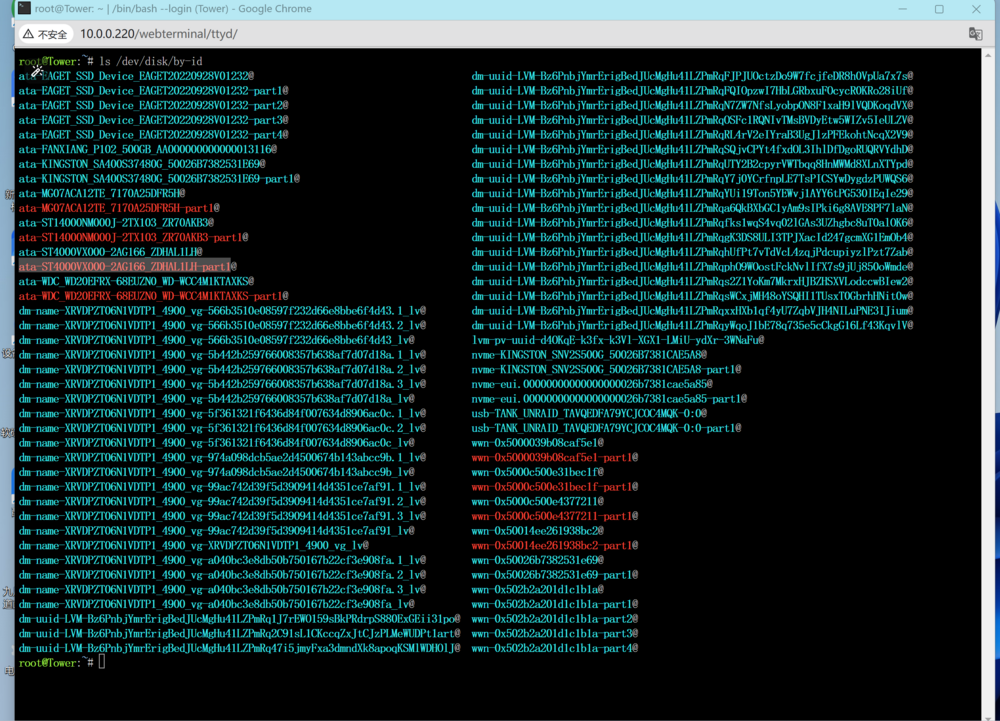Click the not-secure warning icon
This screenshot has width=1000, height=721.
[x=29, y=34]
